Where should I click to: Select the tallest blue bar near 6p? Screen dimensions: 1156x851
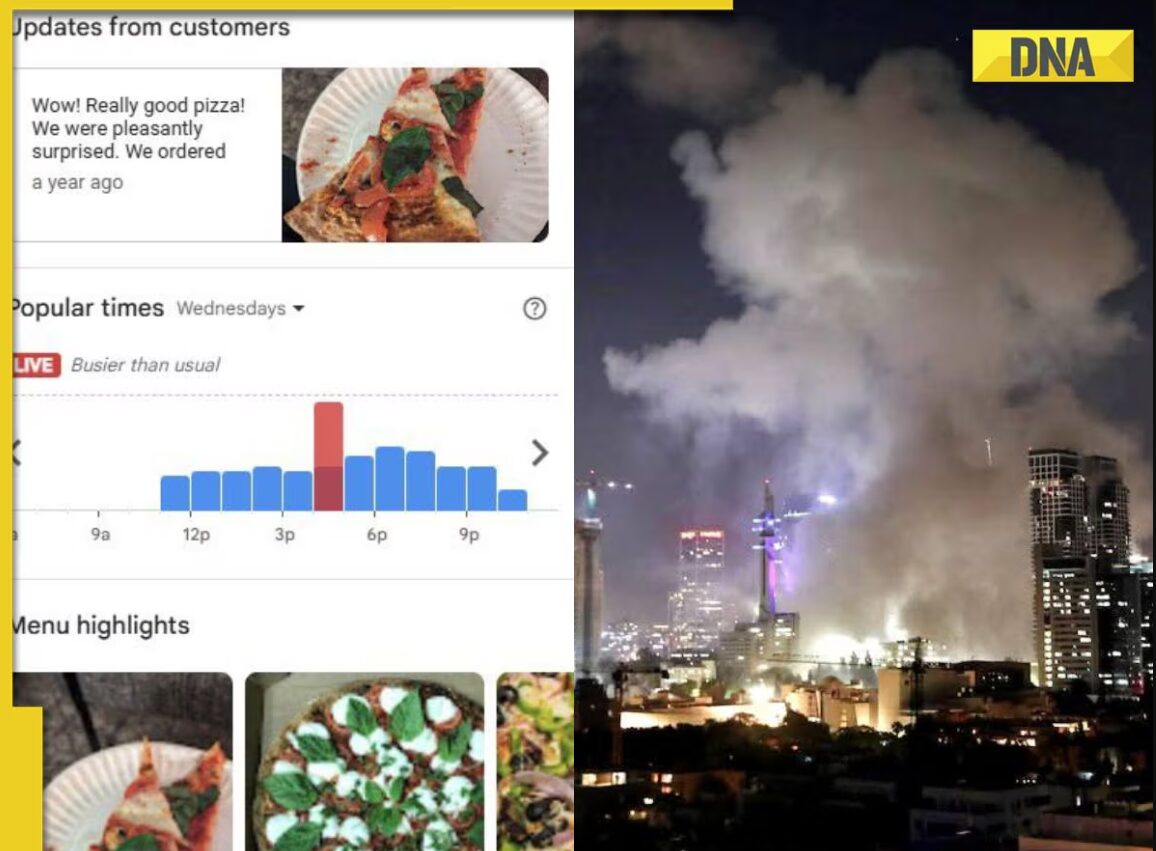389,478
